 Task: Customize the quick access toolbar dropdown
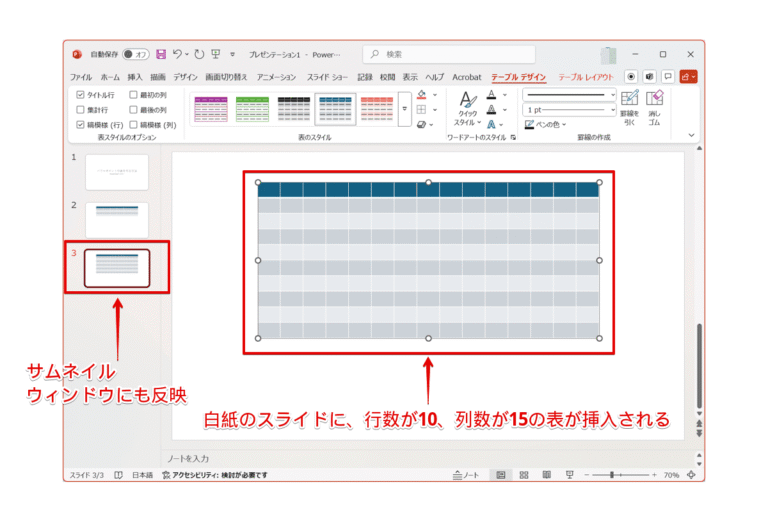point(233,54)
